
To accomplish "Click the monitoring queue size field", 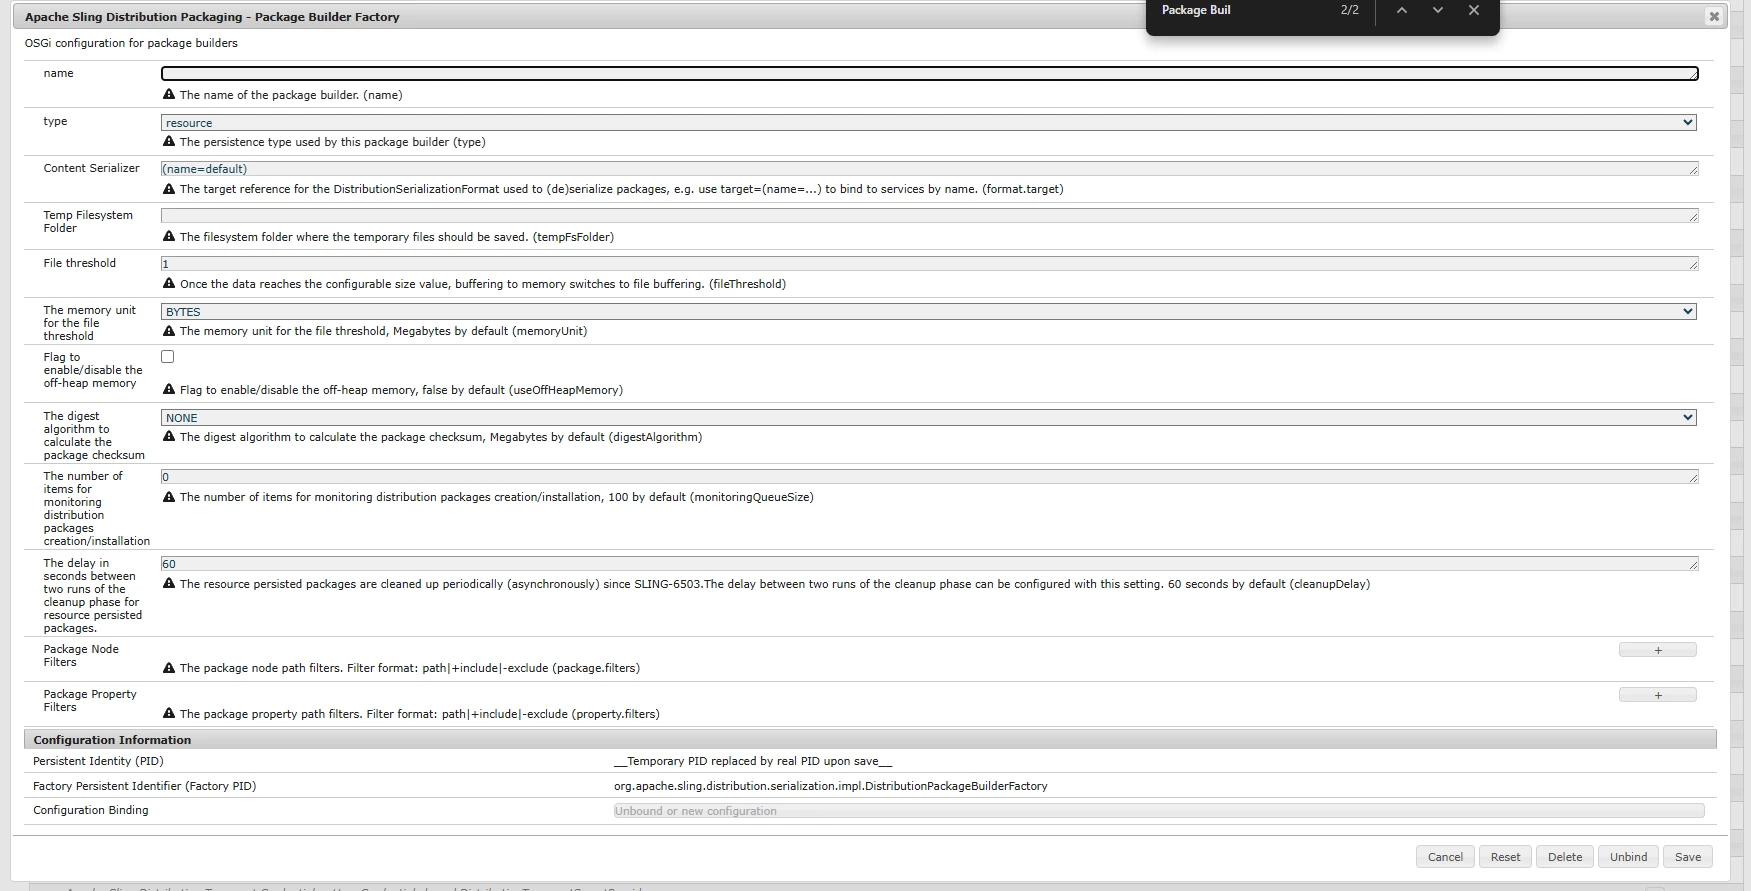I will coord(929,477).
